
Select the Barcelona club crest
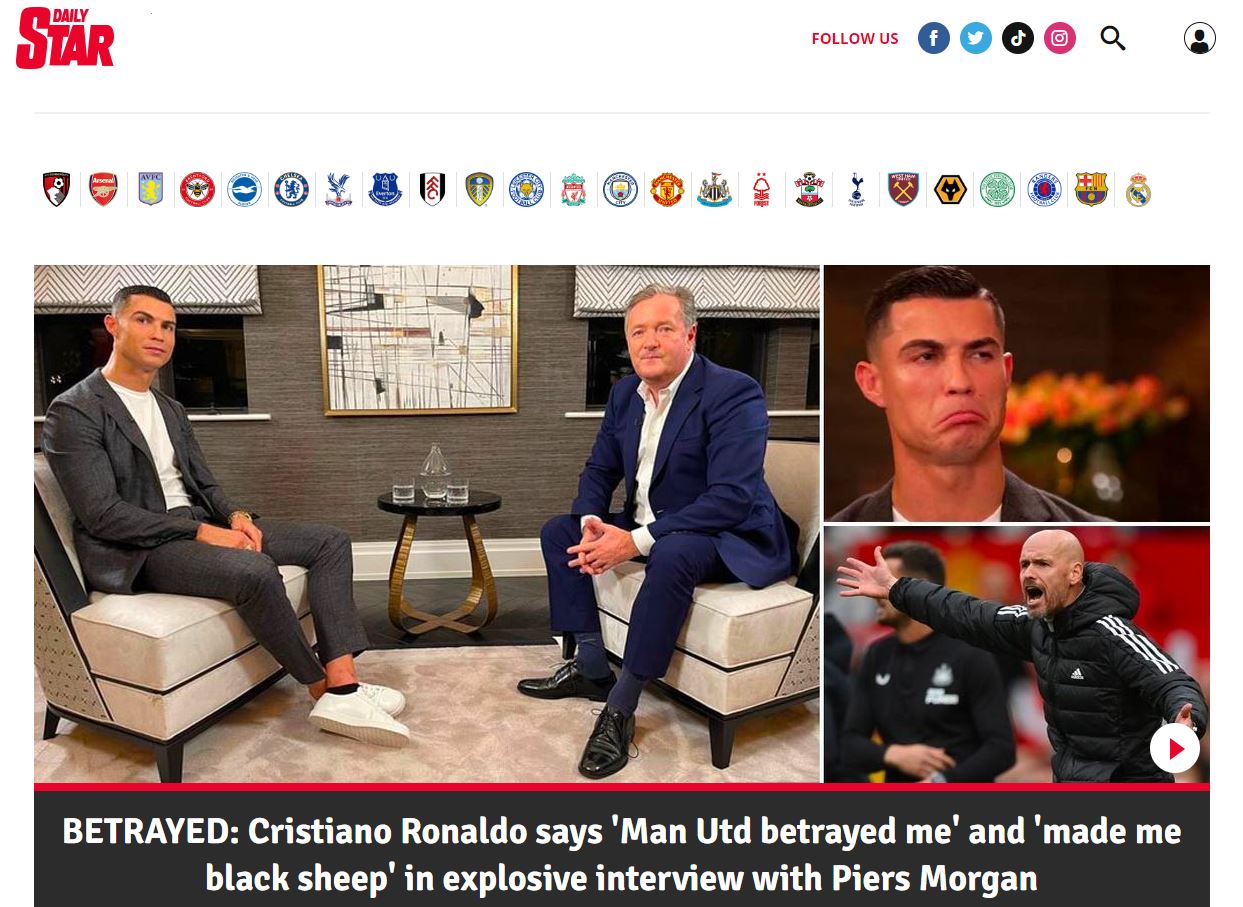tap(1091, 189)
